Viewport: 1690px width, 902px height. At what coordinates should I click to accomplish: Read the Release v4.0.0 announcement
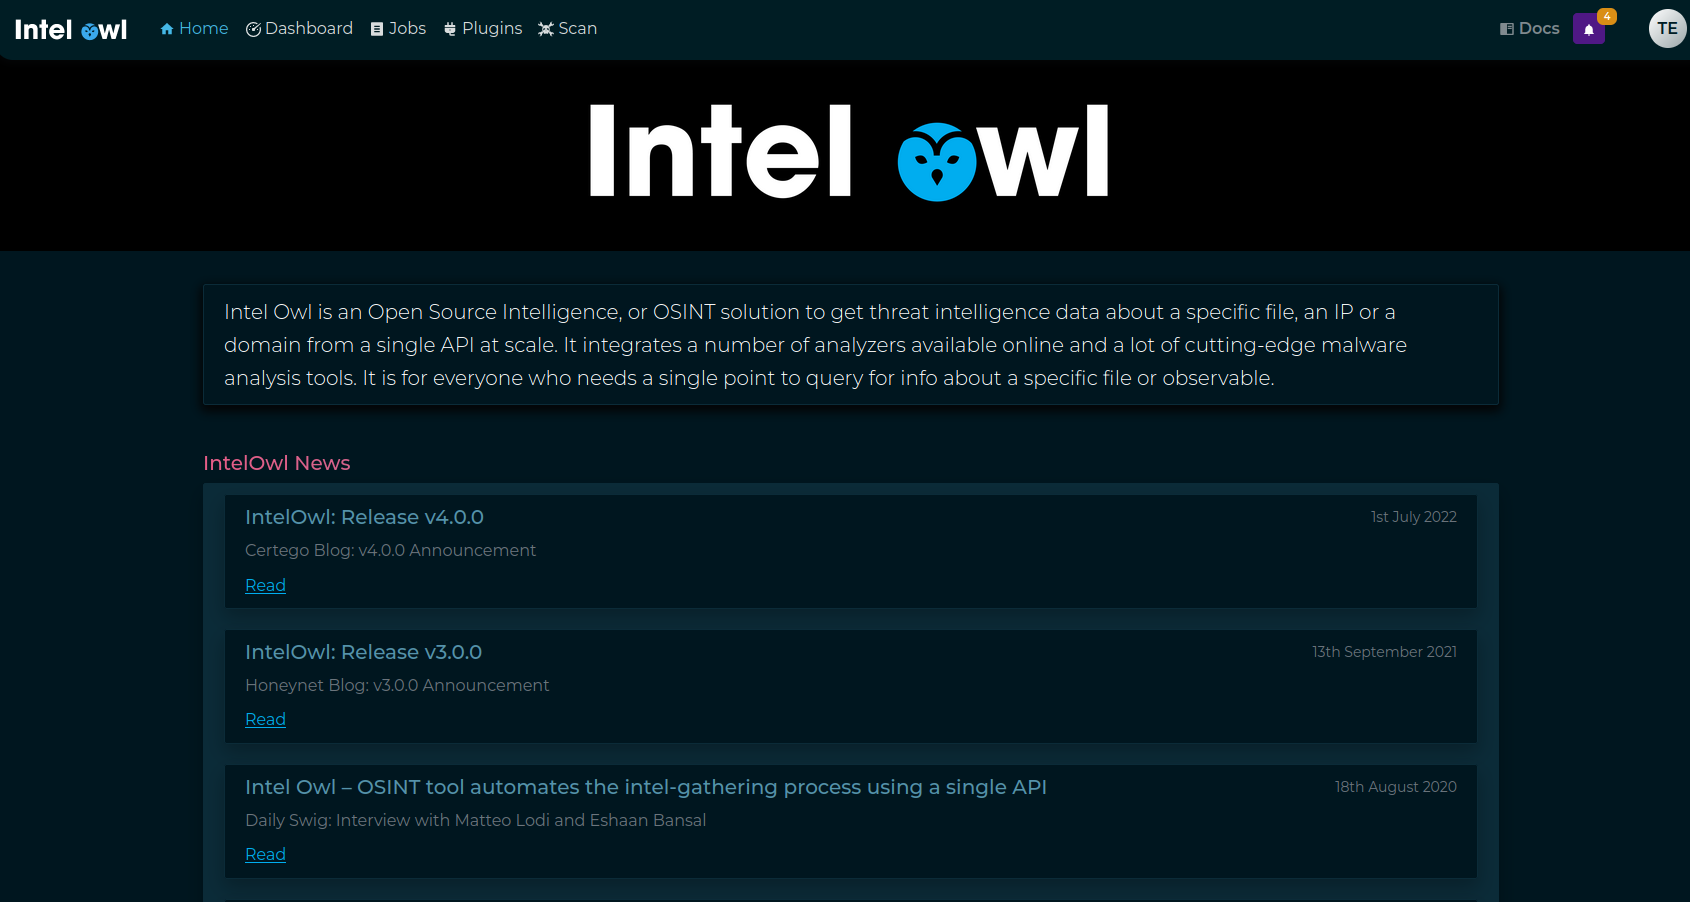[x=265, y=585]
